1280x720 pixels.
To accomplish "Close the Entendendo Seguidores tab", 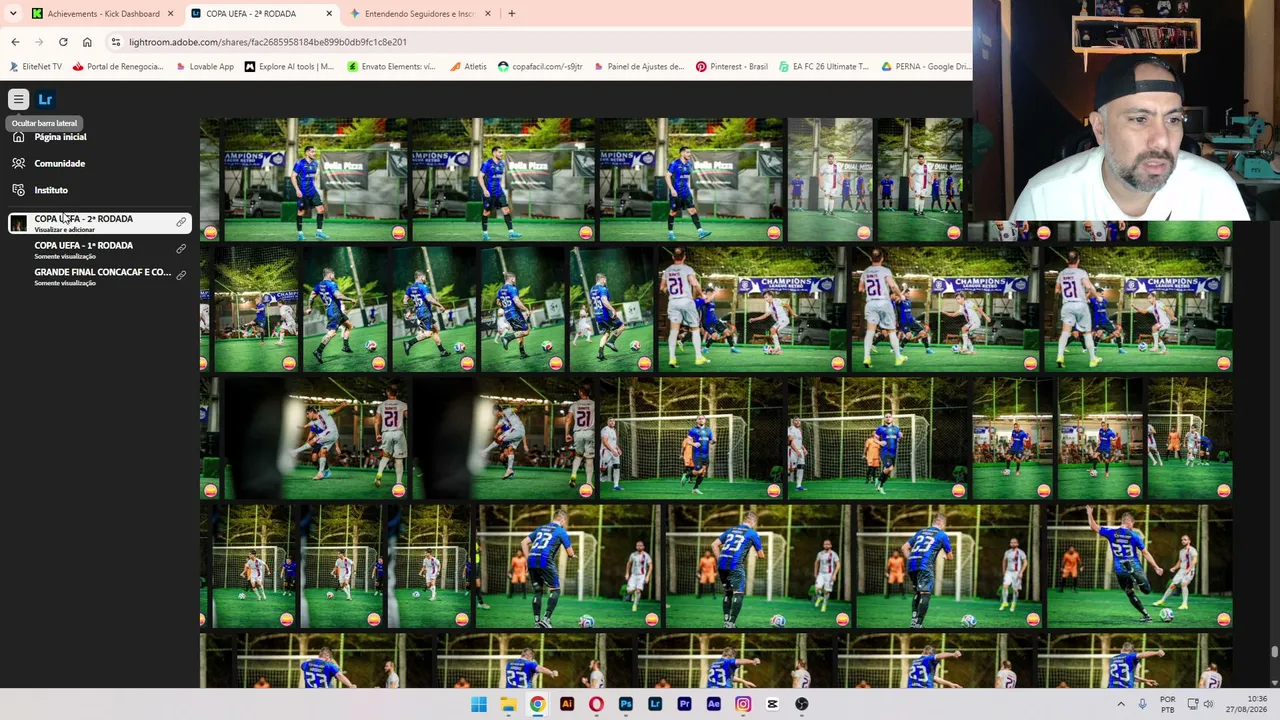I will pyautogui.click(x=488, y=14).
